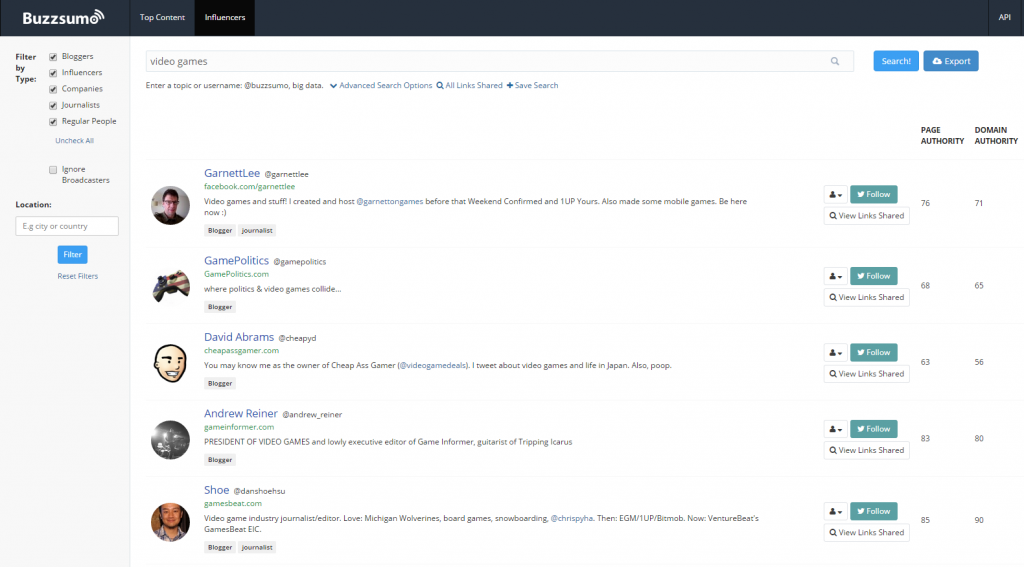Open @chrispyha mention link
This screenshot has width=1024, height=567.
tap(571, 518)
